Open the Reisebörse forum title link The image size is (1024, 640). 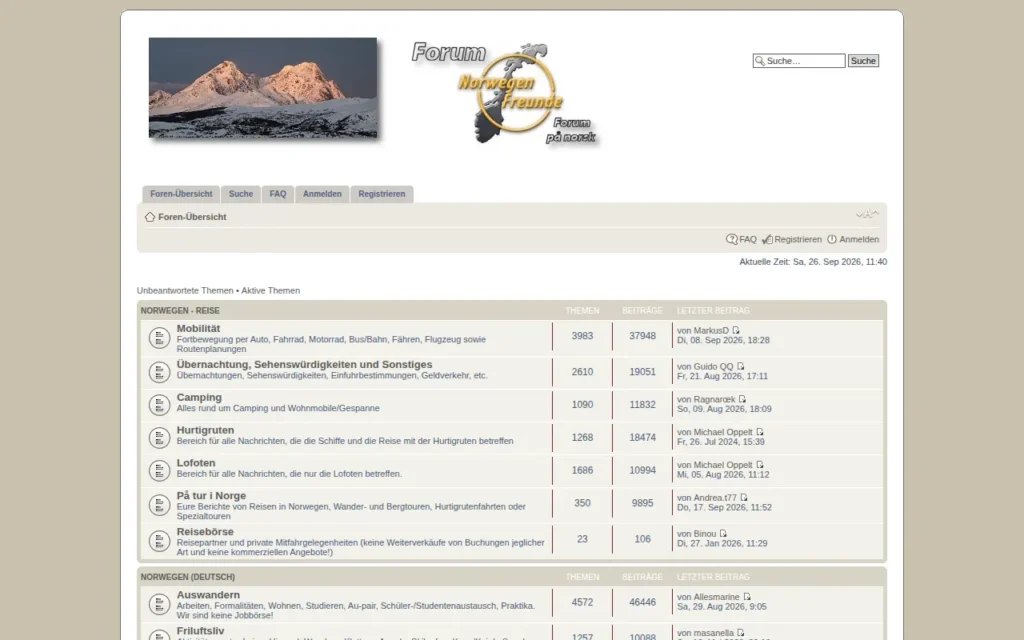(x=205, y=532)
